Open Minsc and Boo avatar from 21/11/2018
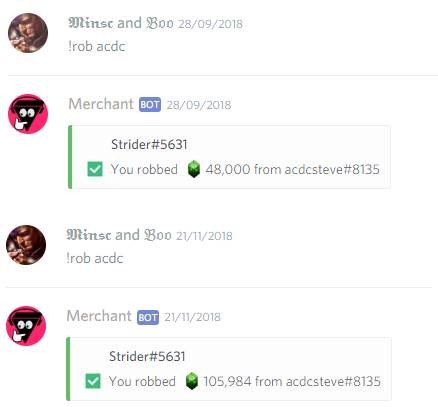 [26, 245]
